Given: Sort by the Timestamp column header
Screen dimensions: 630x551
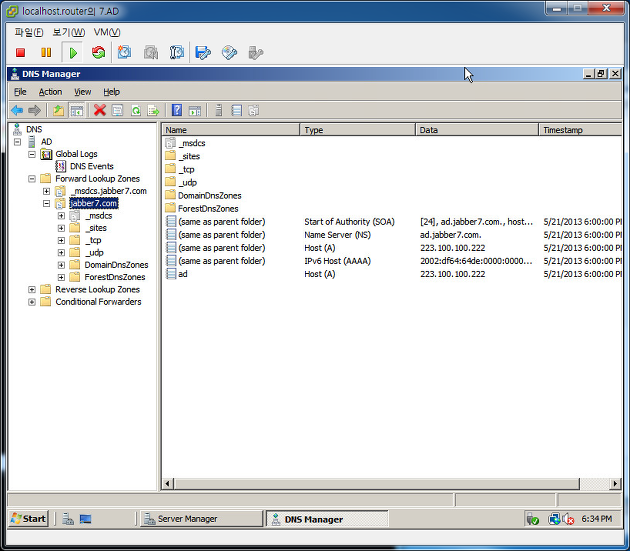Looking at the screenshot, I should point(581,130).
